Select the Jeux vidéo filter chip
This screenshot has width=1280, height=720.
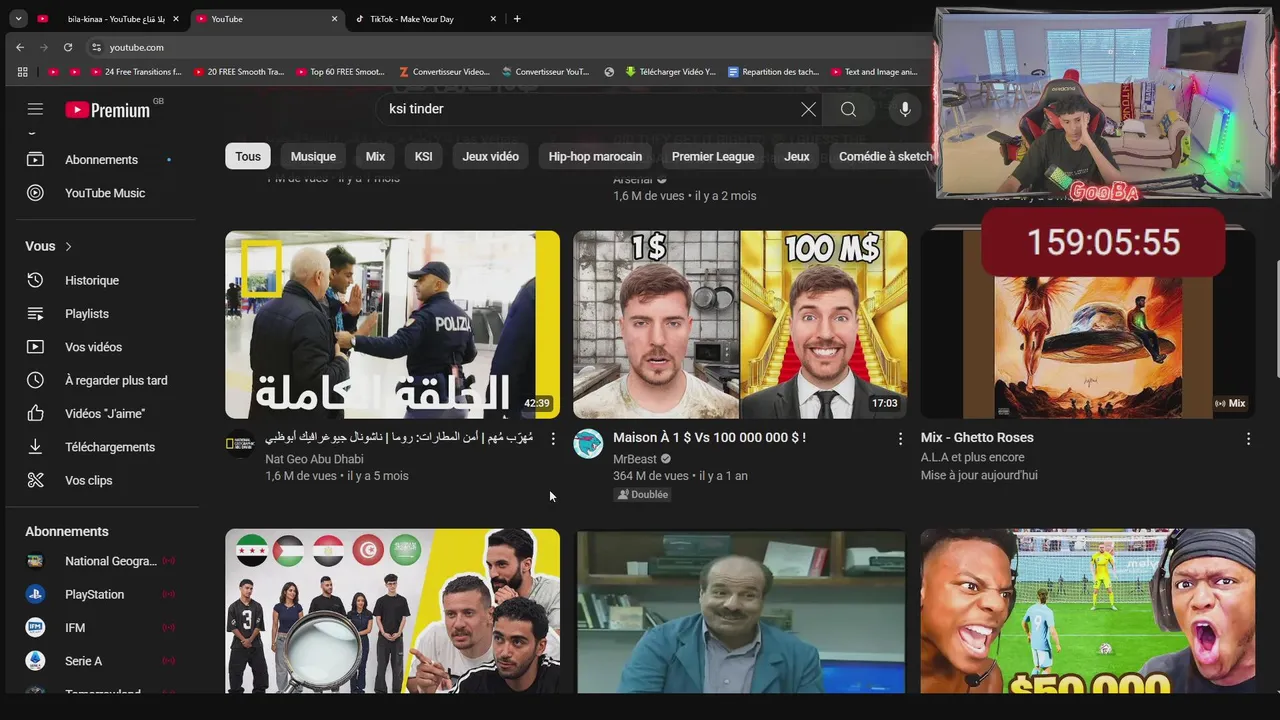click(x=491, y=156)
